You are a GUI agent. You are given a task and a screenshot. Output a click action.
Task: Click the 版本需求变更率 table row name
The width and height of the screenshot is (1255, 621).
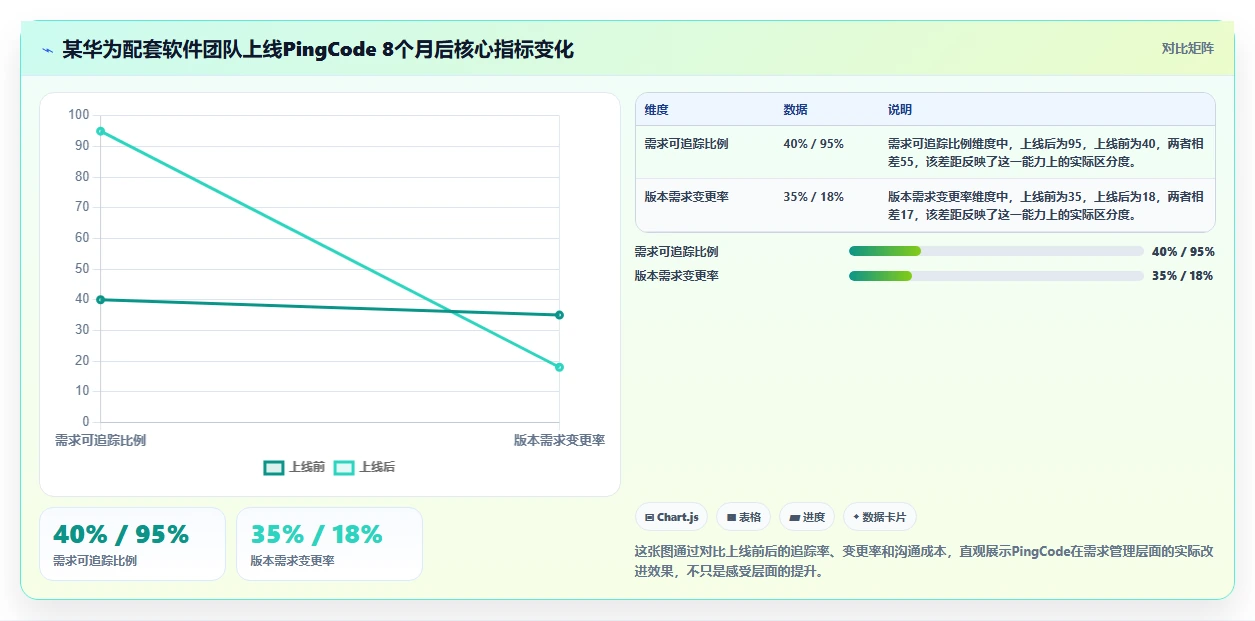(x=687, y=197)
